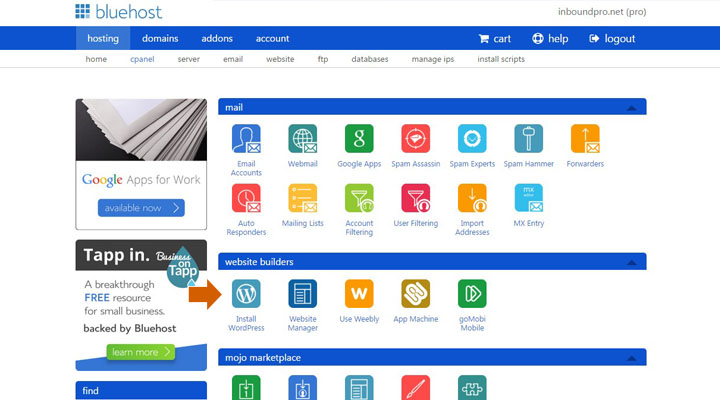Image resolution: width=720 pixels, height=400 pixels.
Task: Open the website subtab
Action: click(x=280, y=59)
